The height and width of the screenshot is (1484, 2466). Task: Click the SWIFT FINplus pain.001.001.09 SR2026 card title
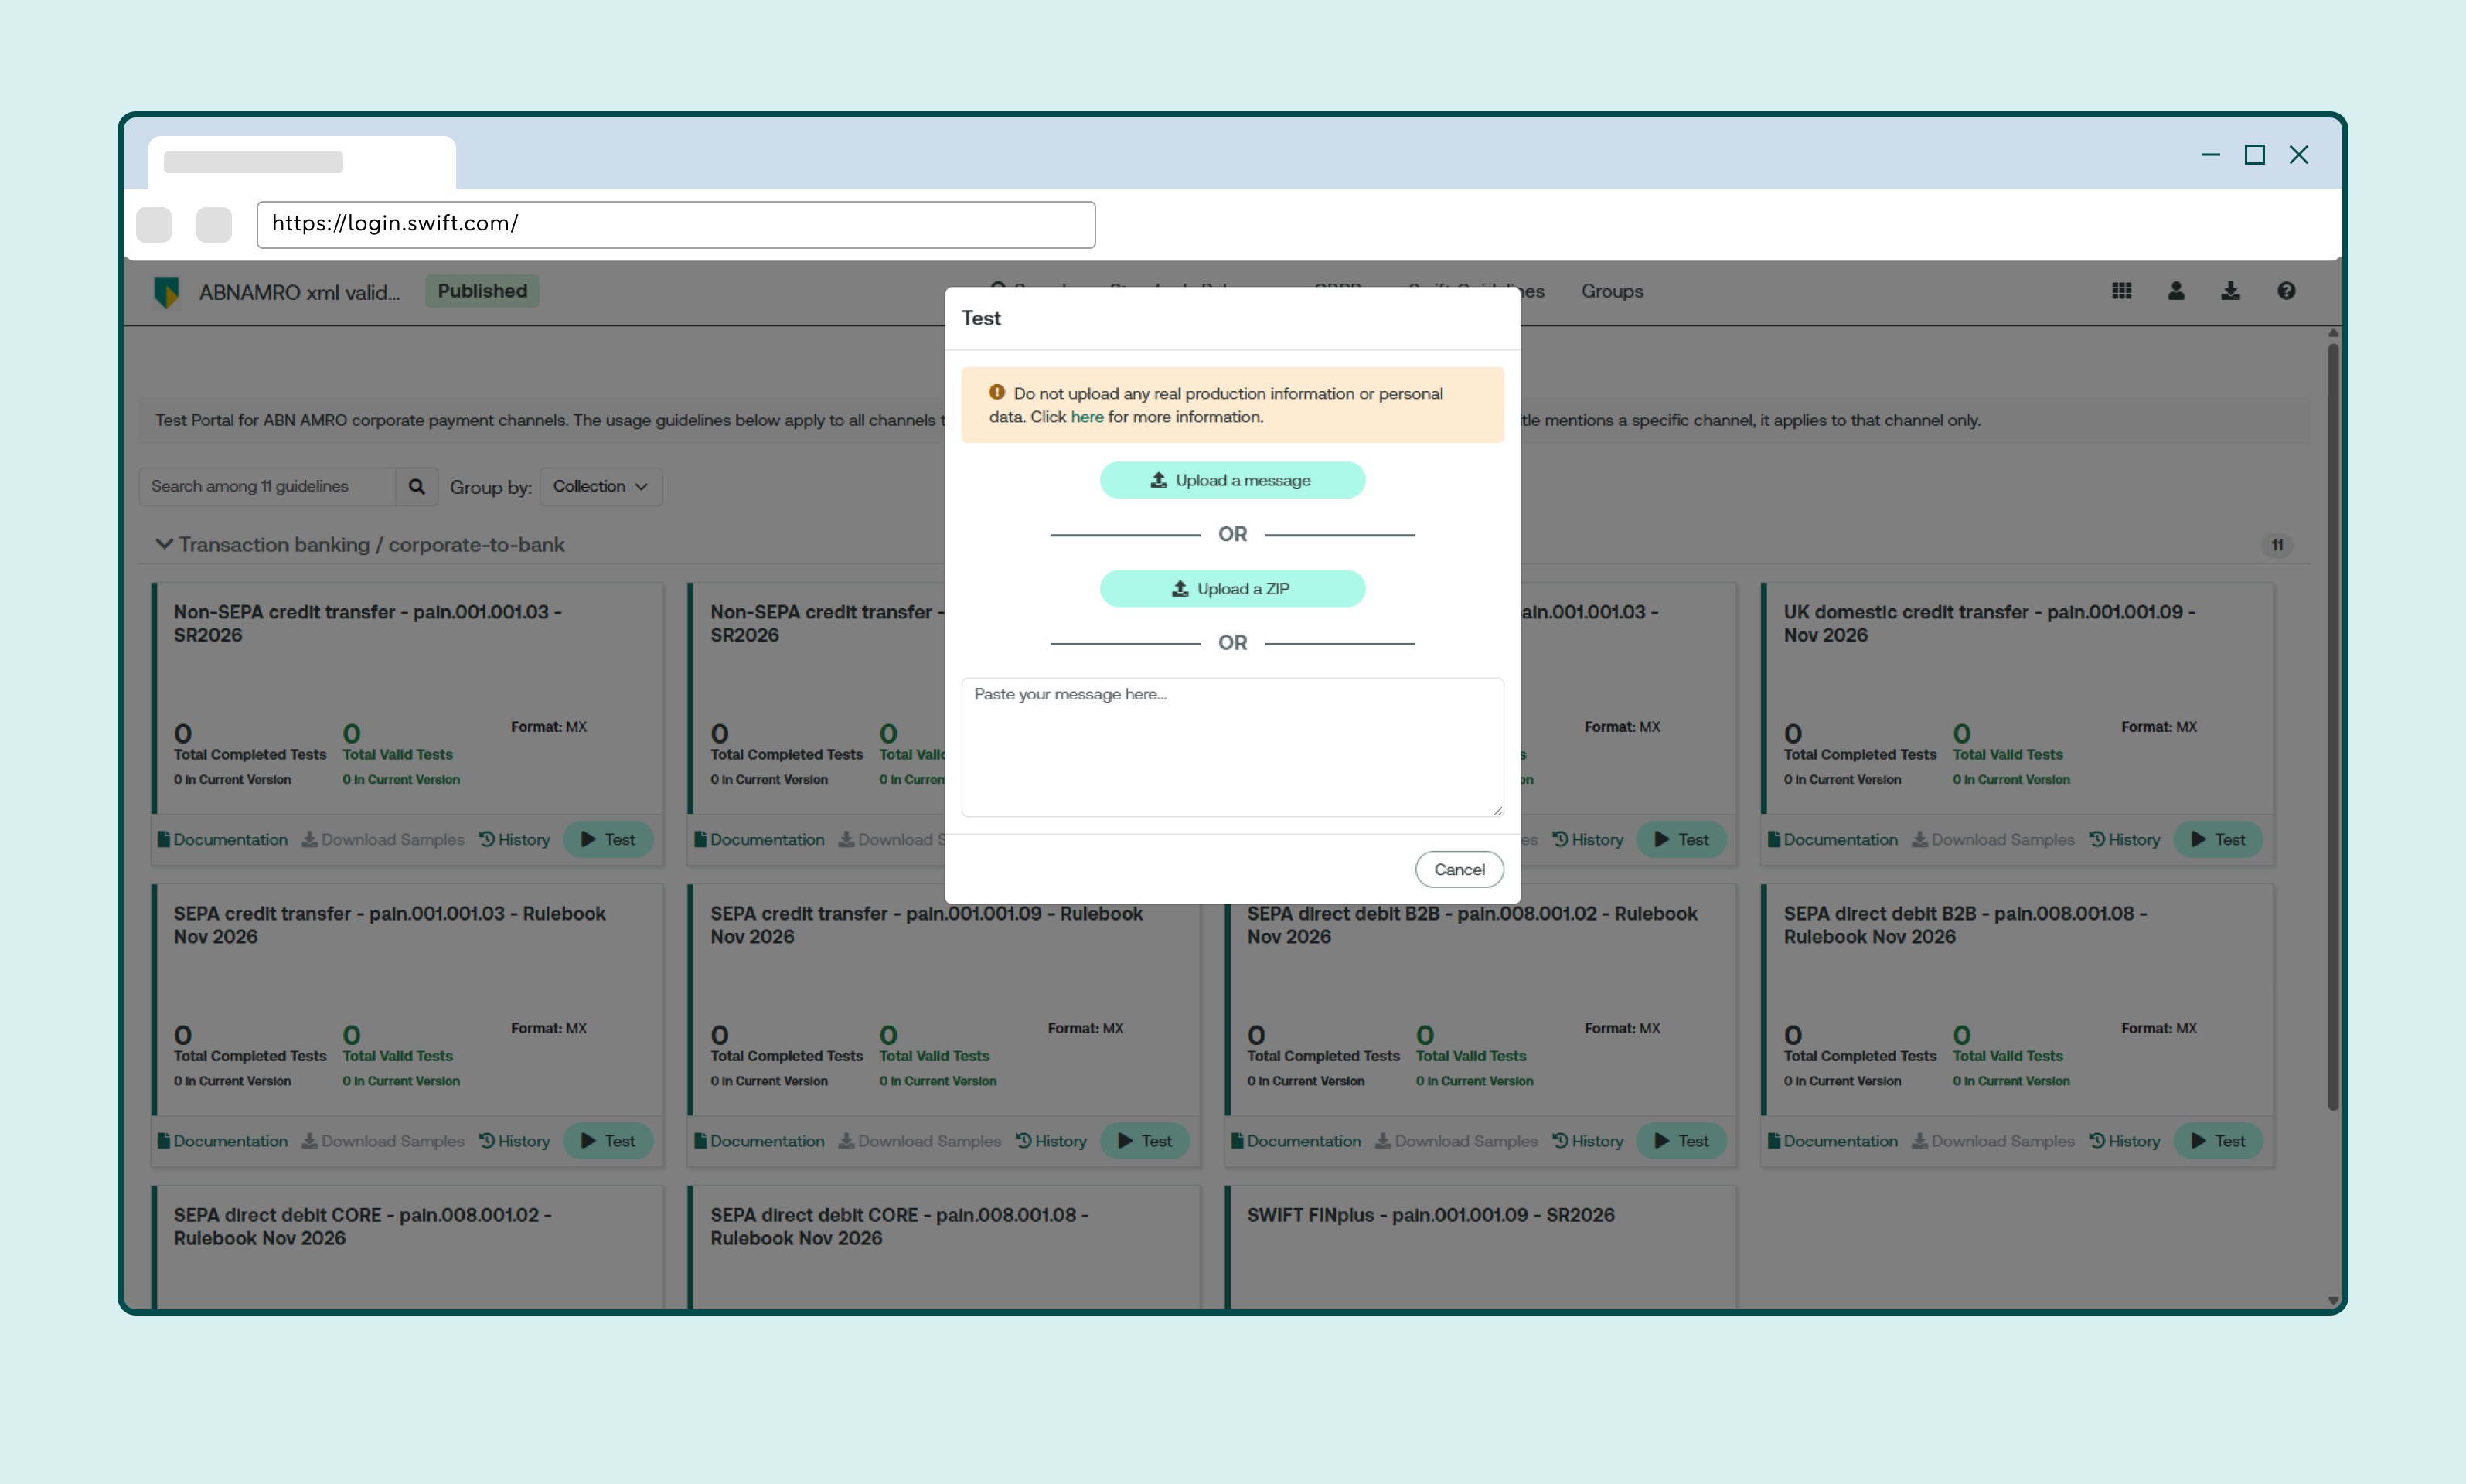click(x=1431, y=1215)
